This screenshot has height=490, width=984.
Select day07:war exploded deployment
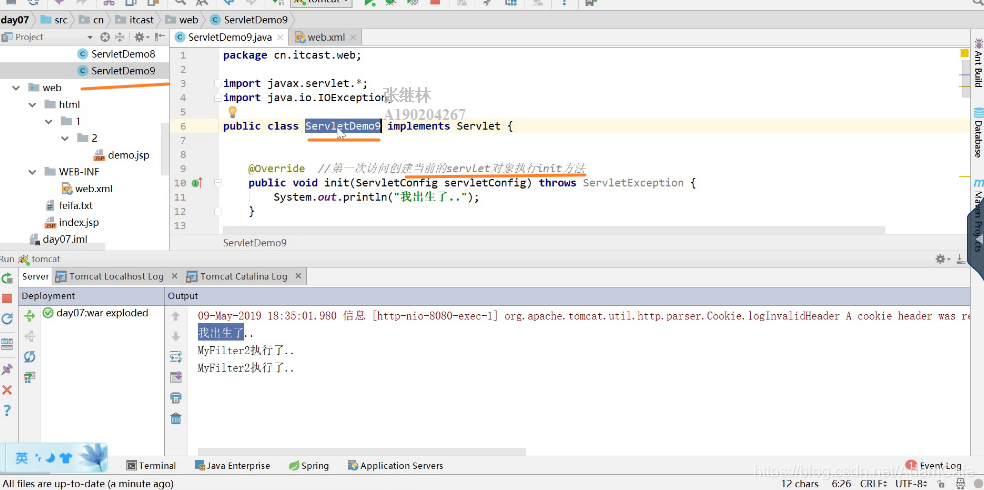click(x=95, y=313)
